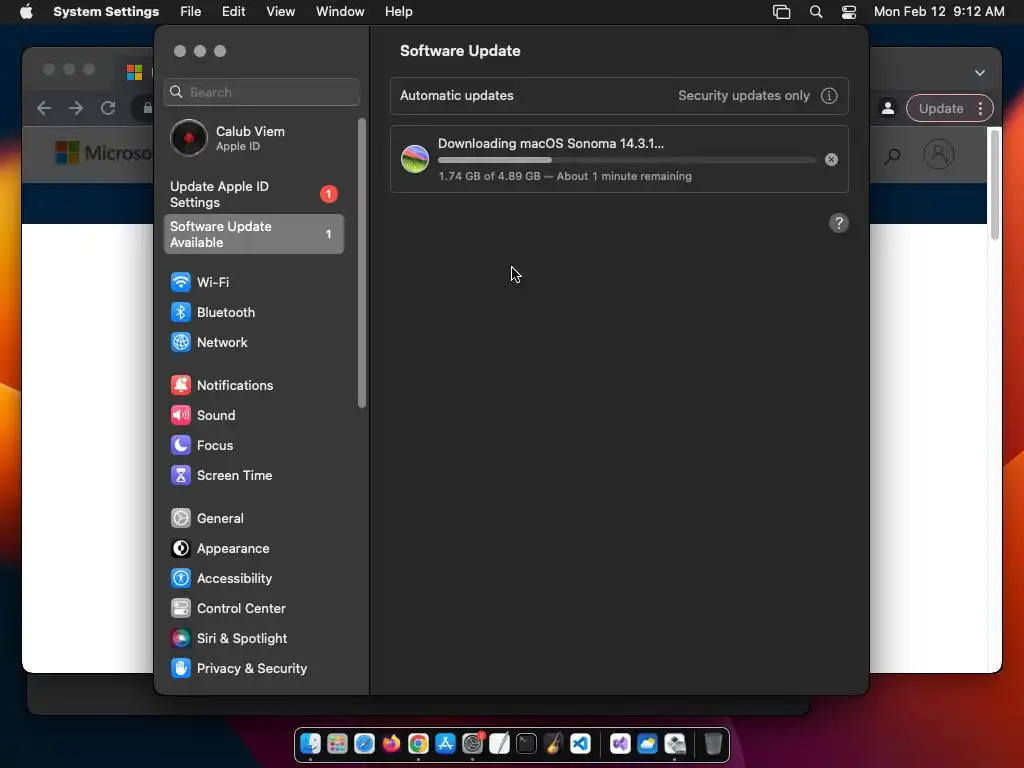
Task: Open the Apple menu
Action: click(x=26, y=12)
